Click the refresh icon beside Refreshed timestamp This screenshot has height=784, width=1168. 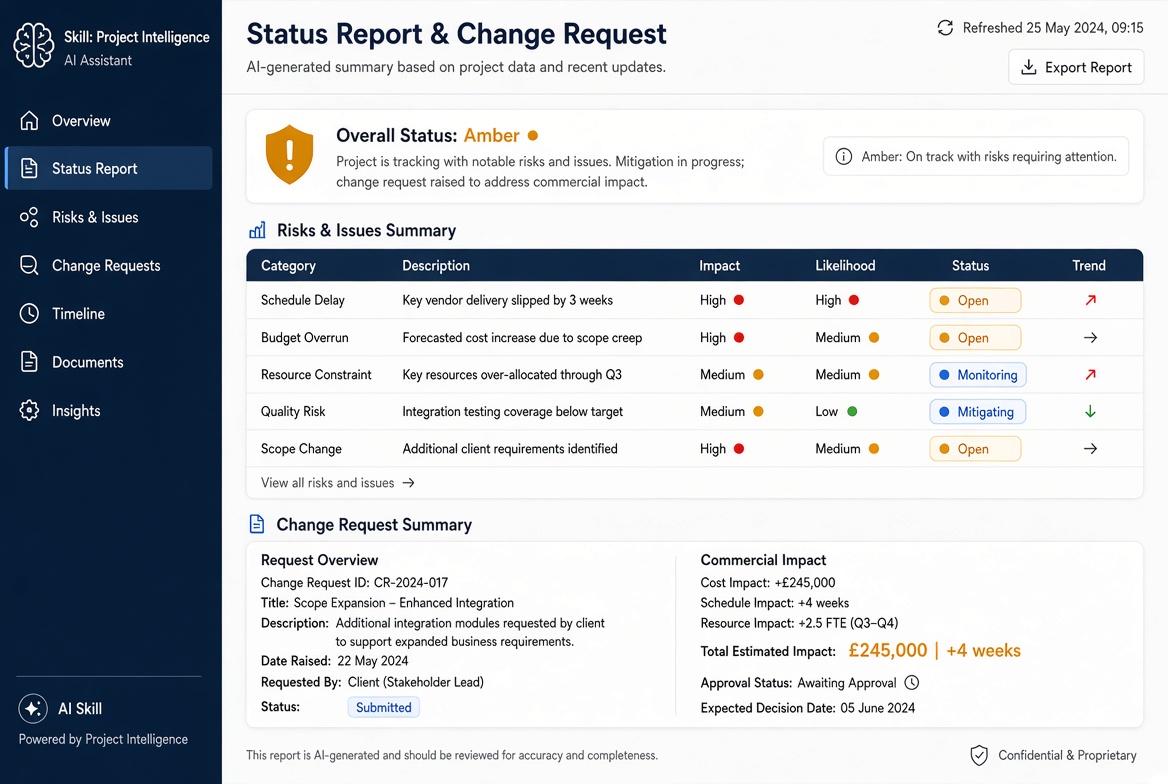tap(945, 28)
